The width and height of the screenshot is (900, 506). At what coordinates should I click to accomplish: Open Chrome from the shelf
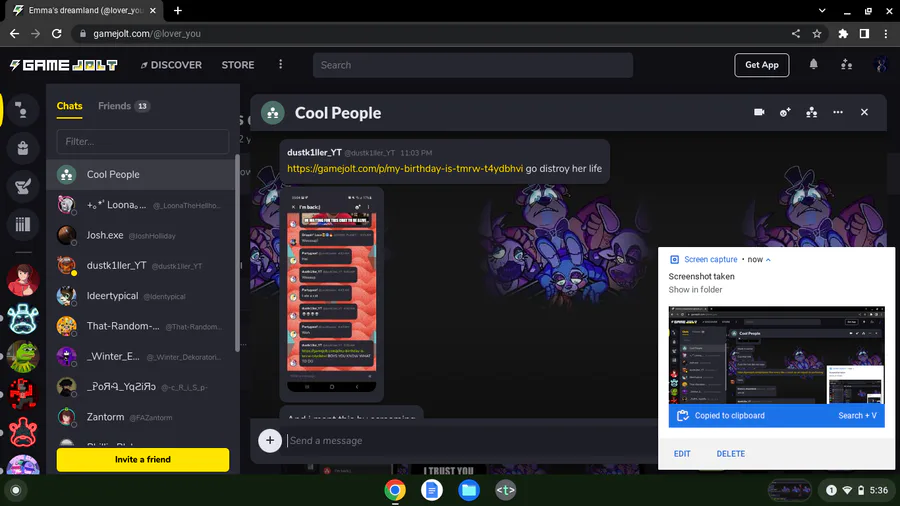tap(395, 490)
